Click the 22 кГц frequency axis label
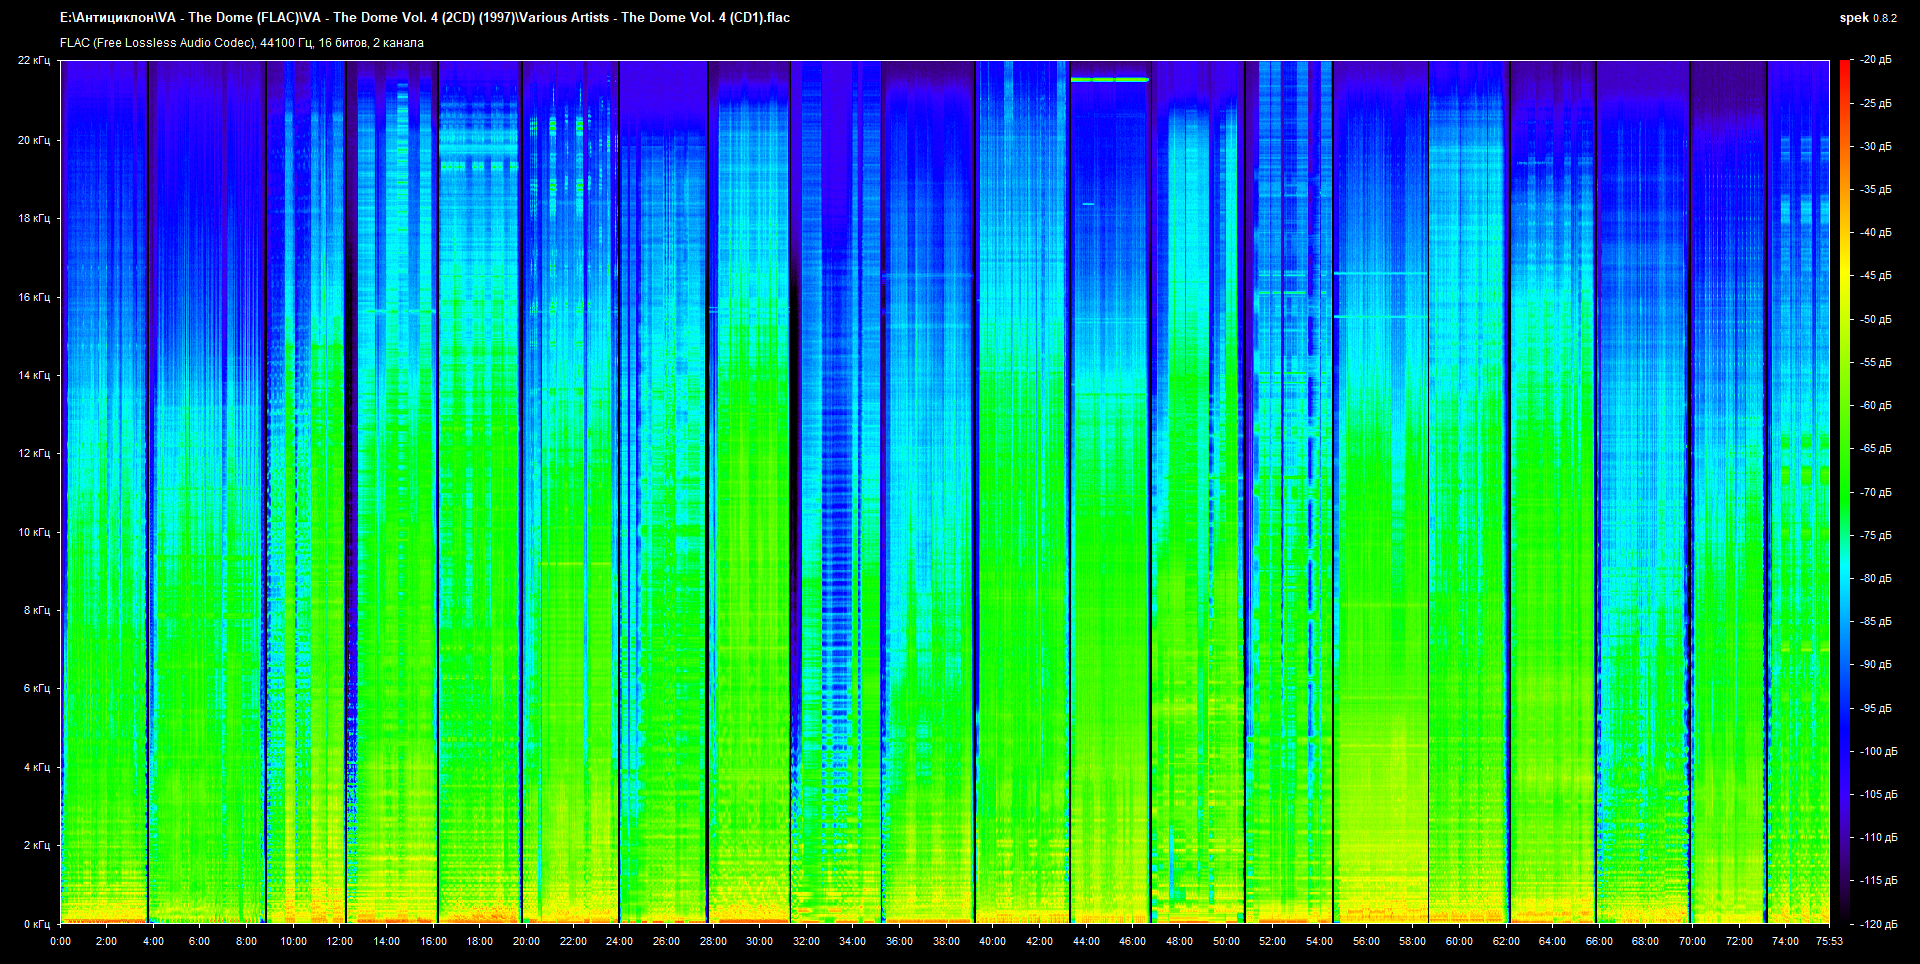 tap(33, 60)
